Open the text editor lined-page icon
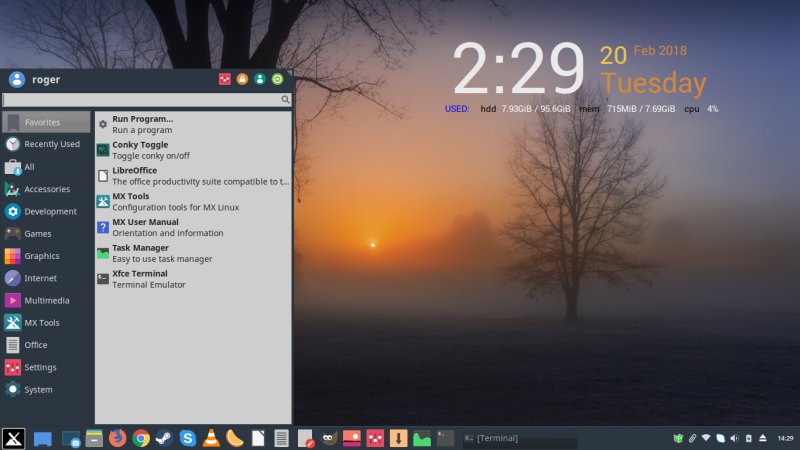Image resolution: width=800 pixels, height=450 pixels. (x=282, y=438)
